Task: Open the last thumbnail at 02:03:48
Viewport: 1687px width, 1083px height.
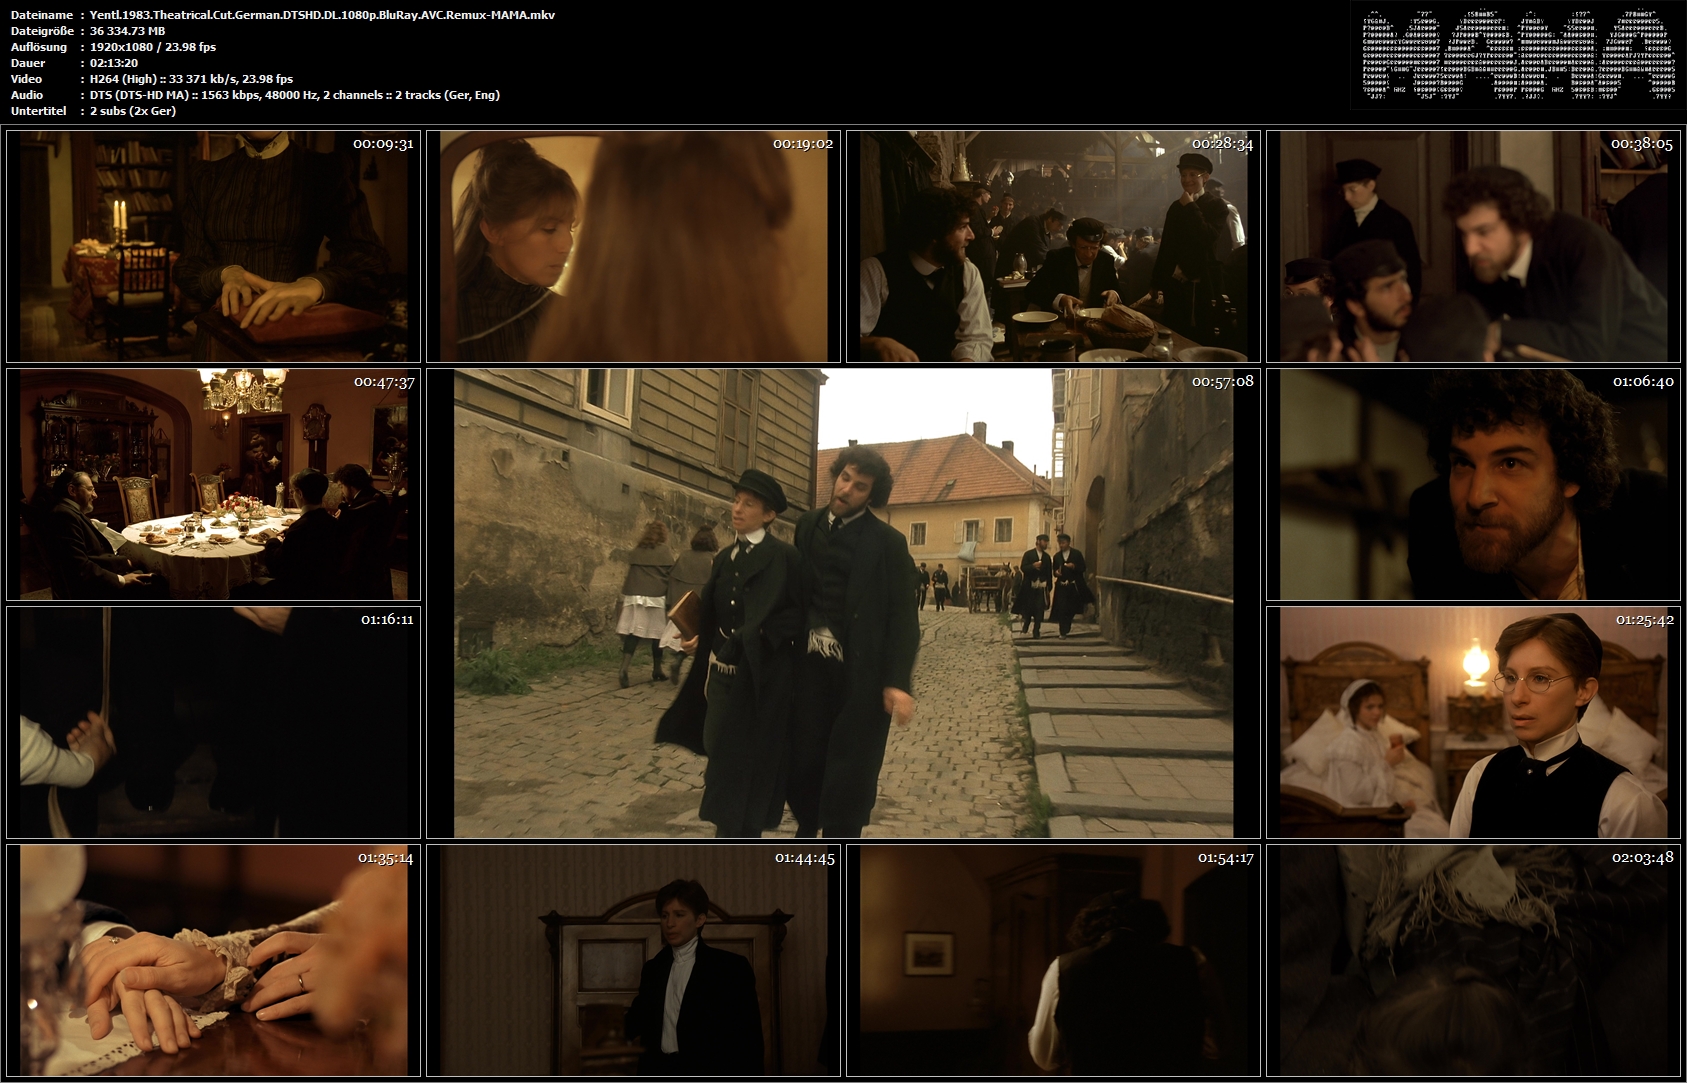Action: click(x=1473, y=960)
